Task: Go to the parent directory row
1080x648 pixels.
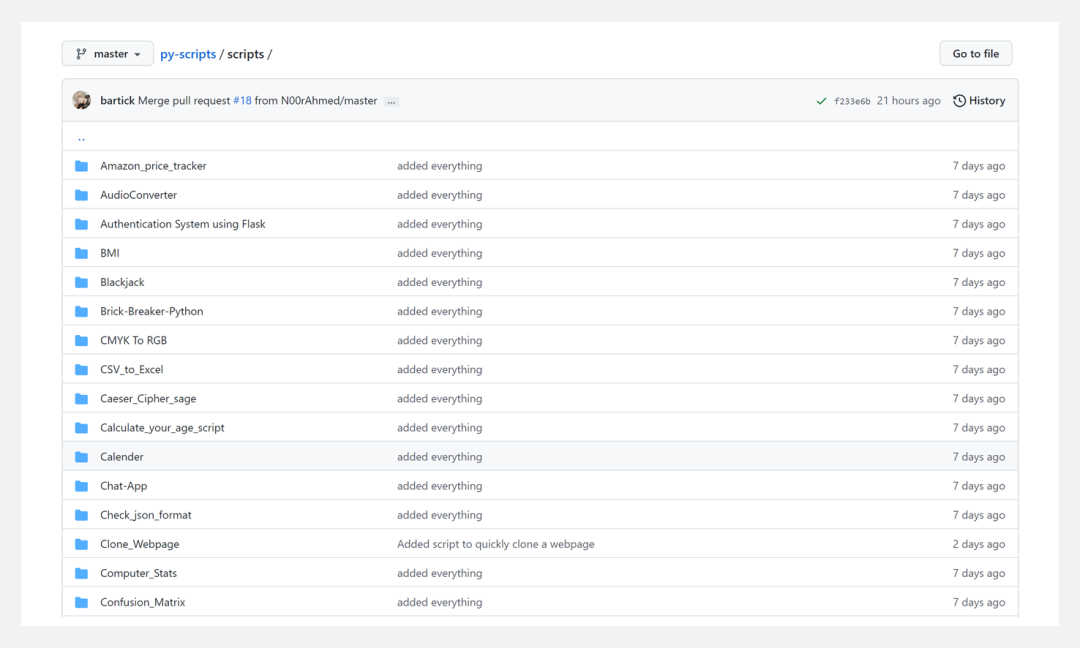Action: [x=82, y=137]
